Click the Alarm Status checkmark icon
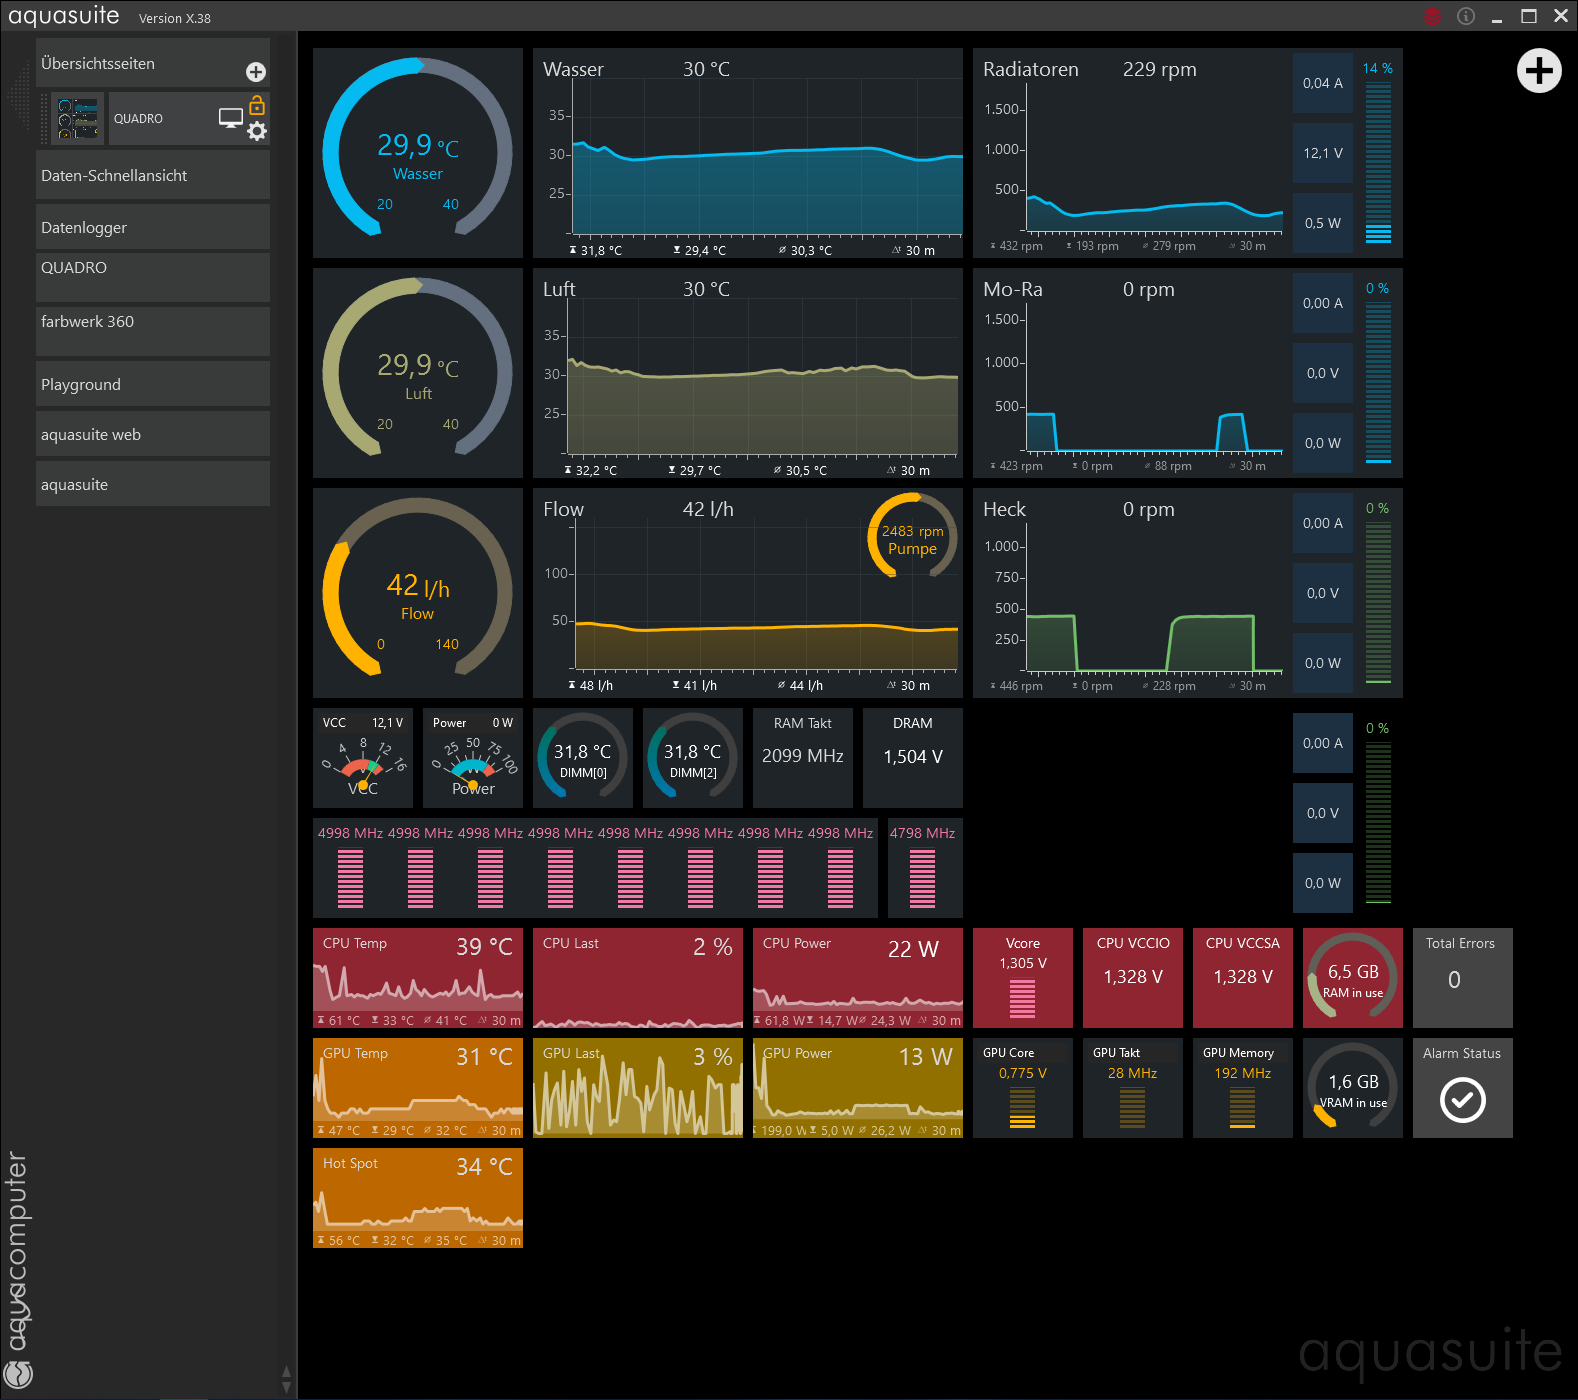The image size is (1578, 1400). 1462,1100
